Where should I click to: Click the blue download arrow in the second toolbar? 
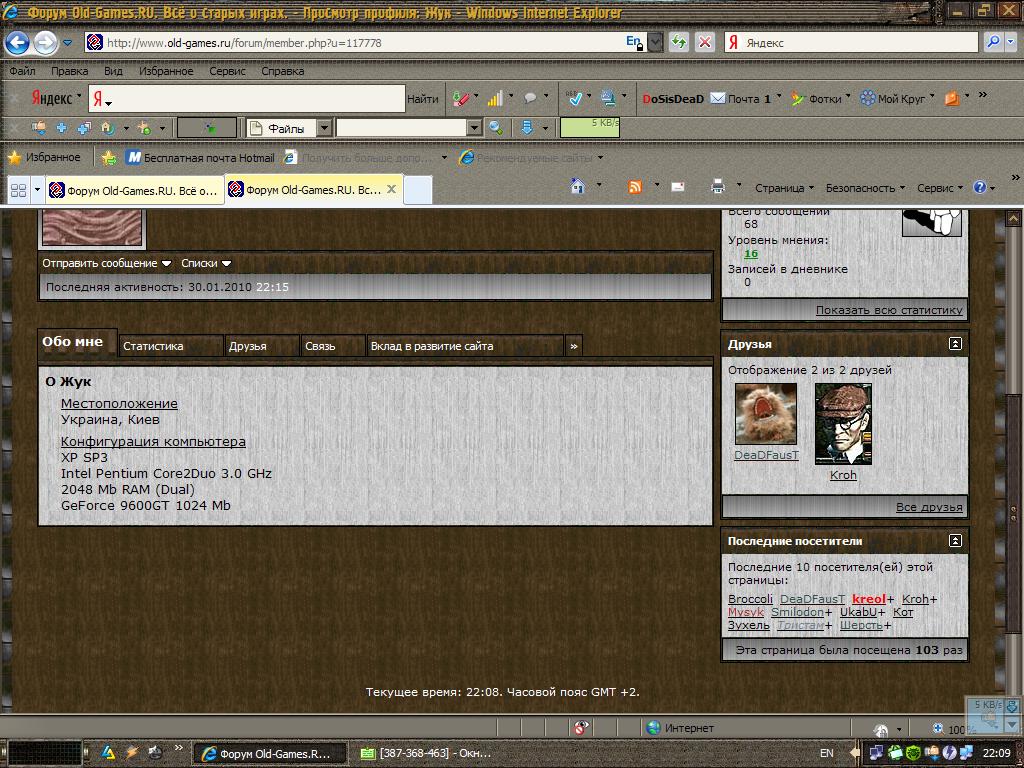[527, 127]
